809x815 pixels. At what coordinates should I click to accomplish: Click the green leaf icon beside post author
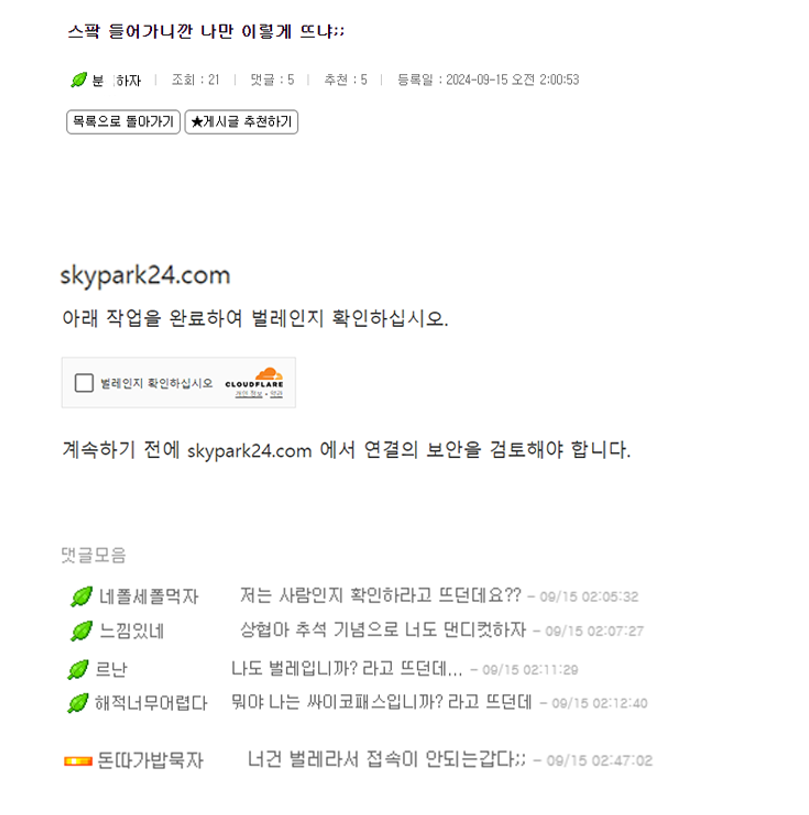[79, 80]
